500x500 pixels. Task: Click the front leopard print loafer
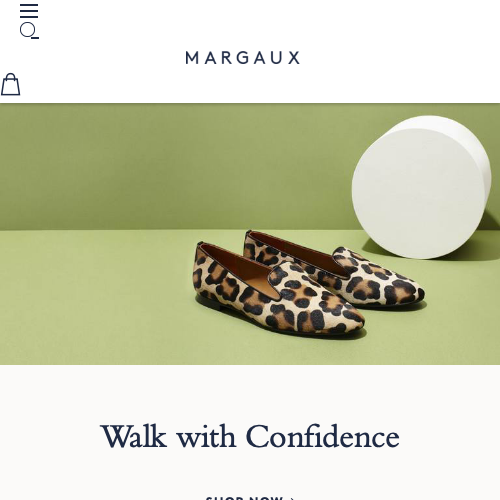278,289
